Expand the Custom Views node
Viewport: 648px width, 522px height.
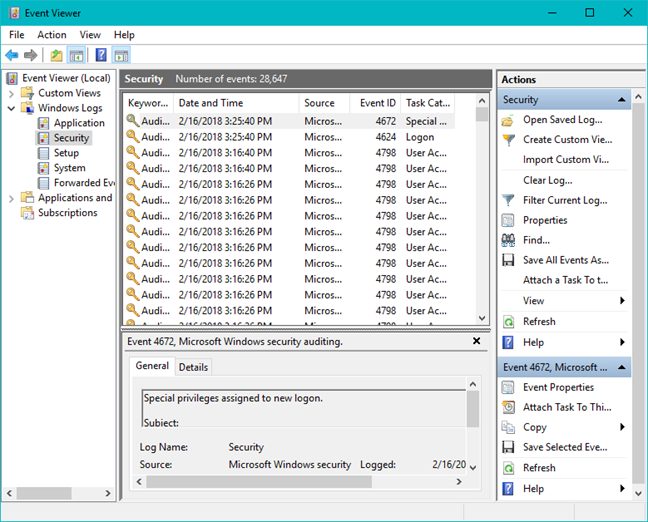pos(11,93)
